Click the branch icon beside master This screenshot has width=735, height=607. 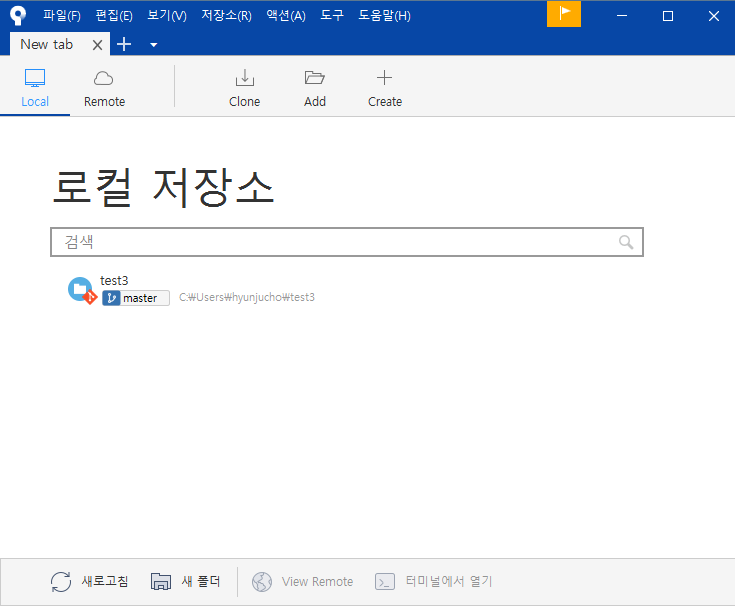pos(112,298)
